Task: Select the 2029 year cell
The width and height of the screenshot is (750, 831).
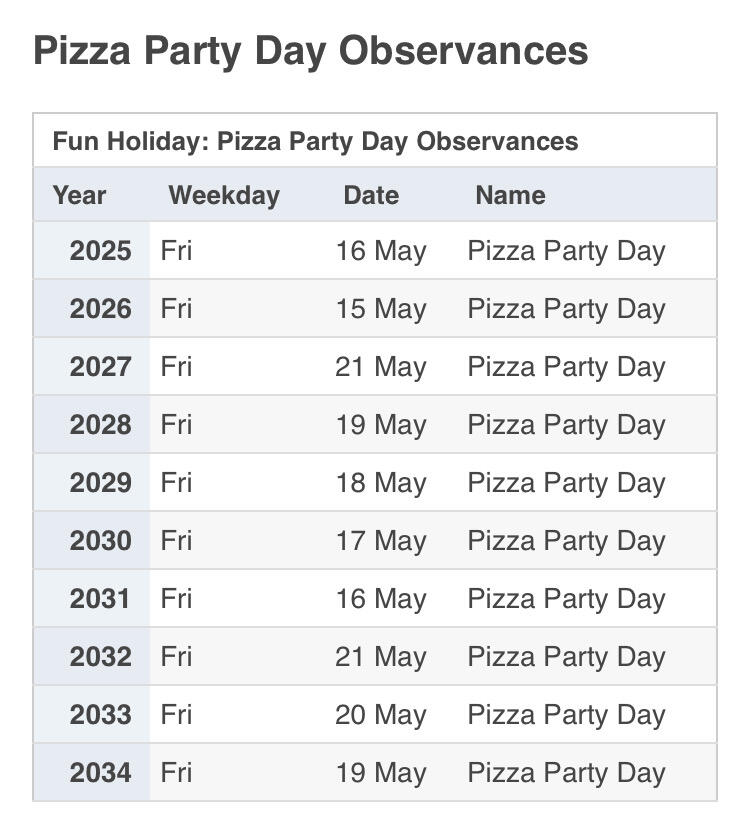Action: (x=92, y=483)
